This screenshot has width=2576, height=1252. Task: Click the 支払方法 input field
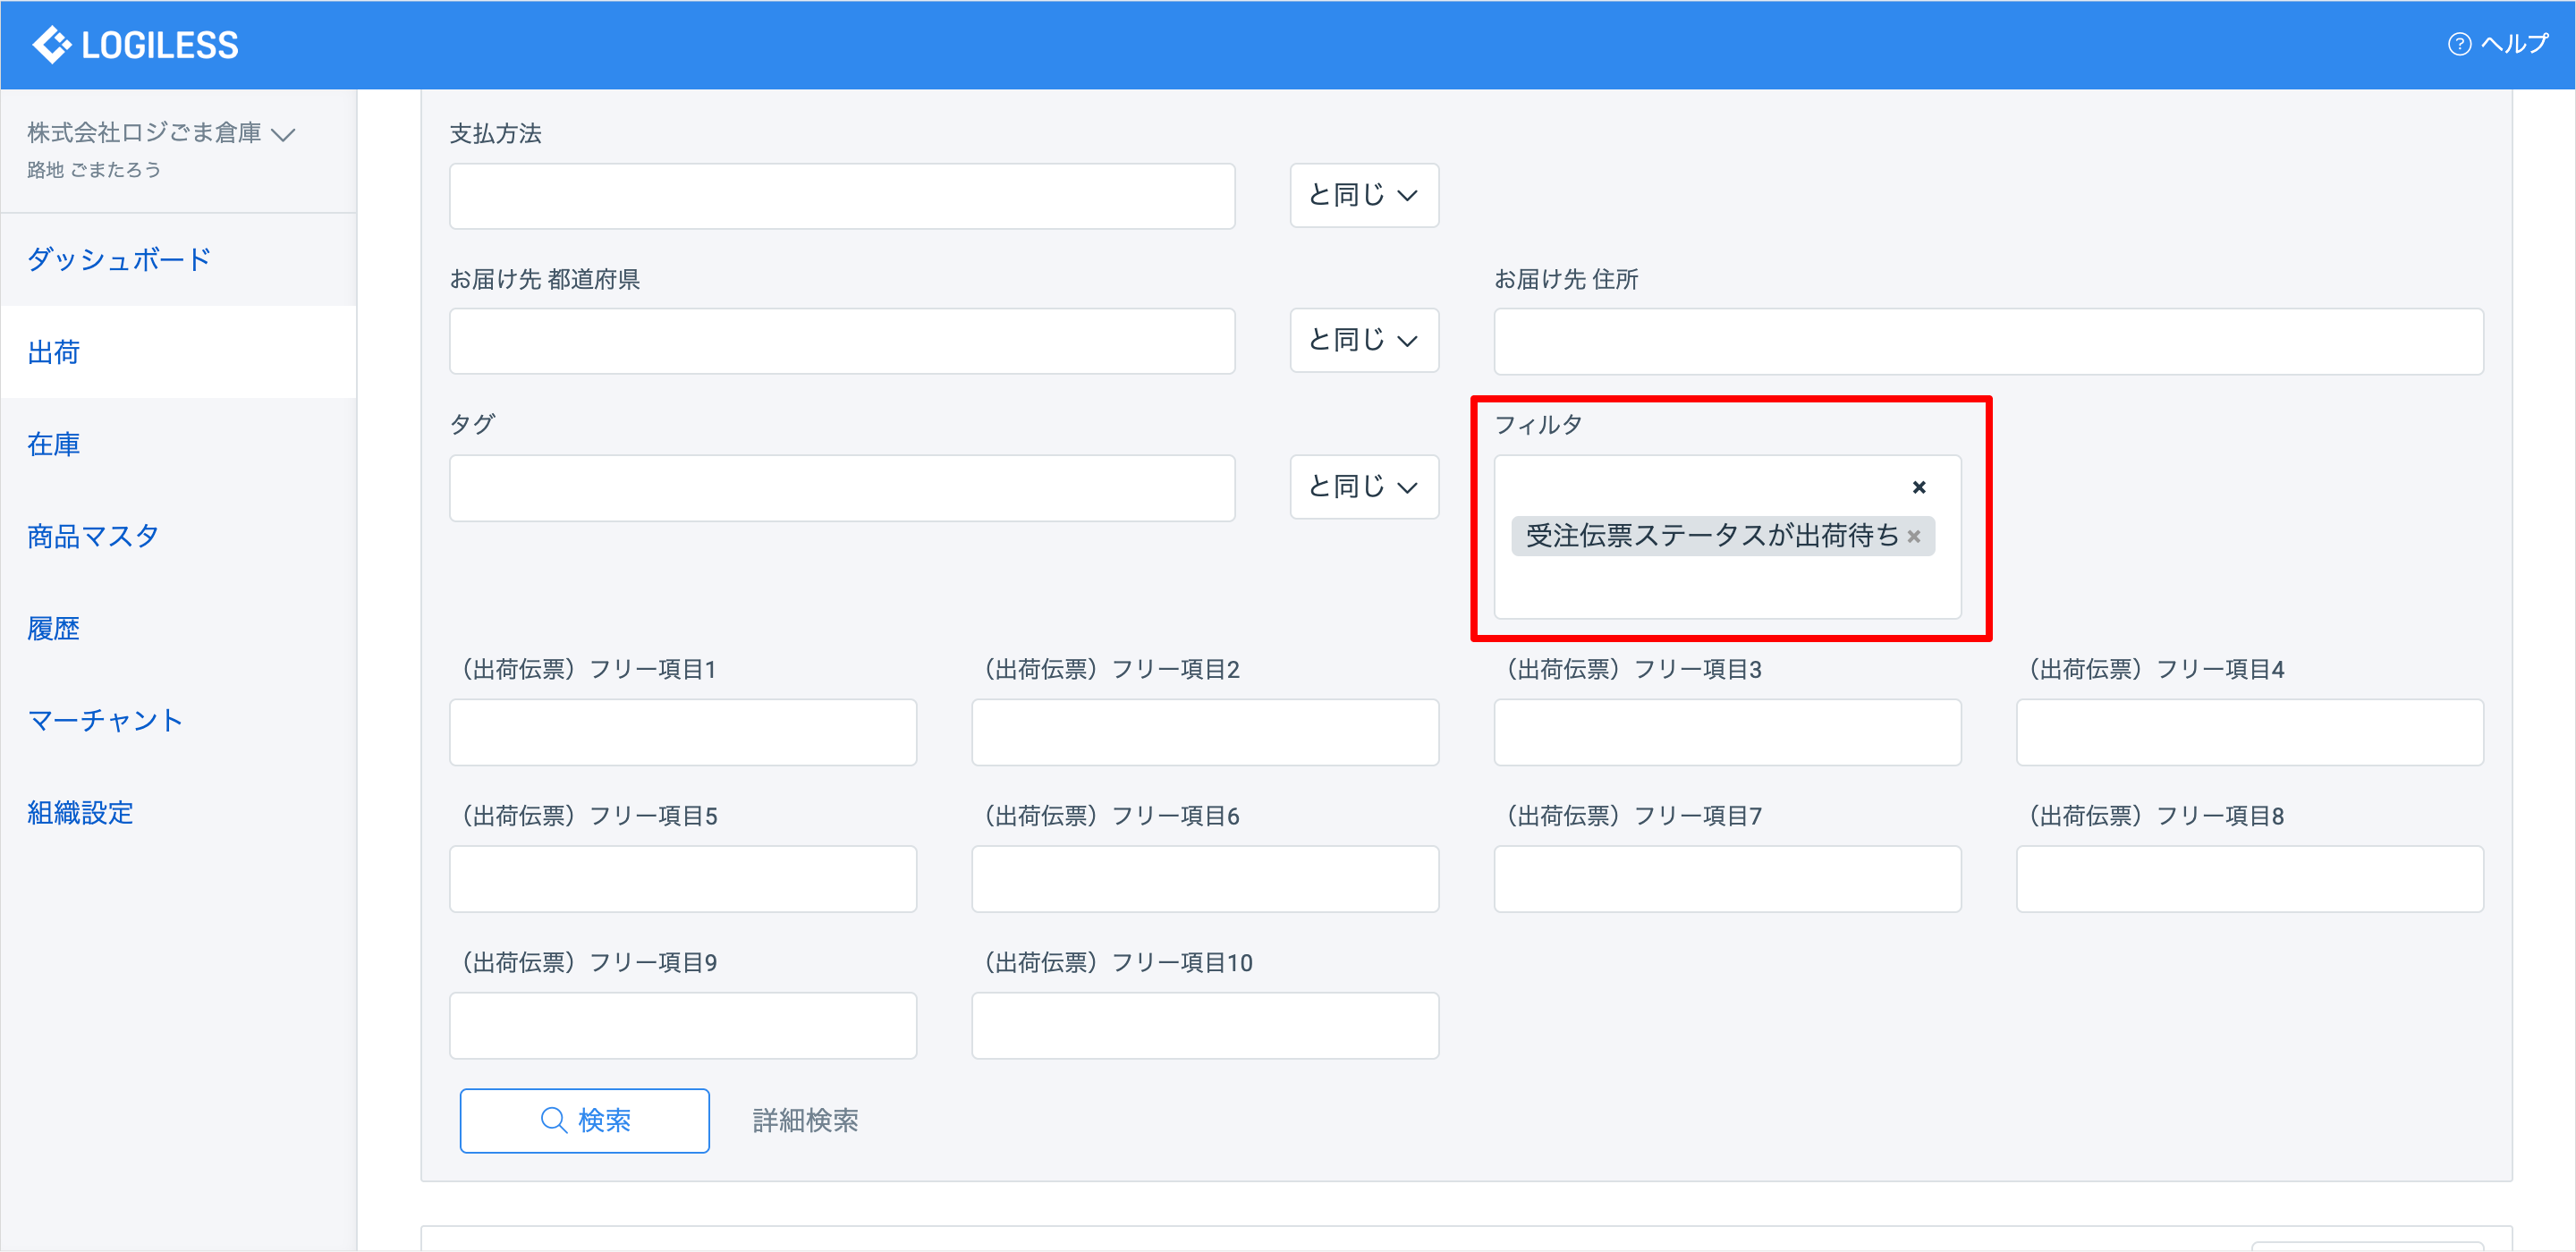842,196
